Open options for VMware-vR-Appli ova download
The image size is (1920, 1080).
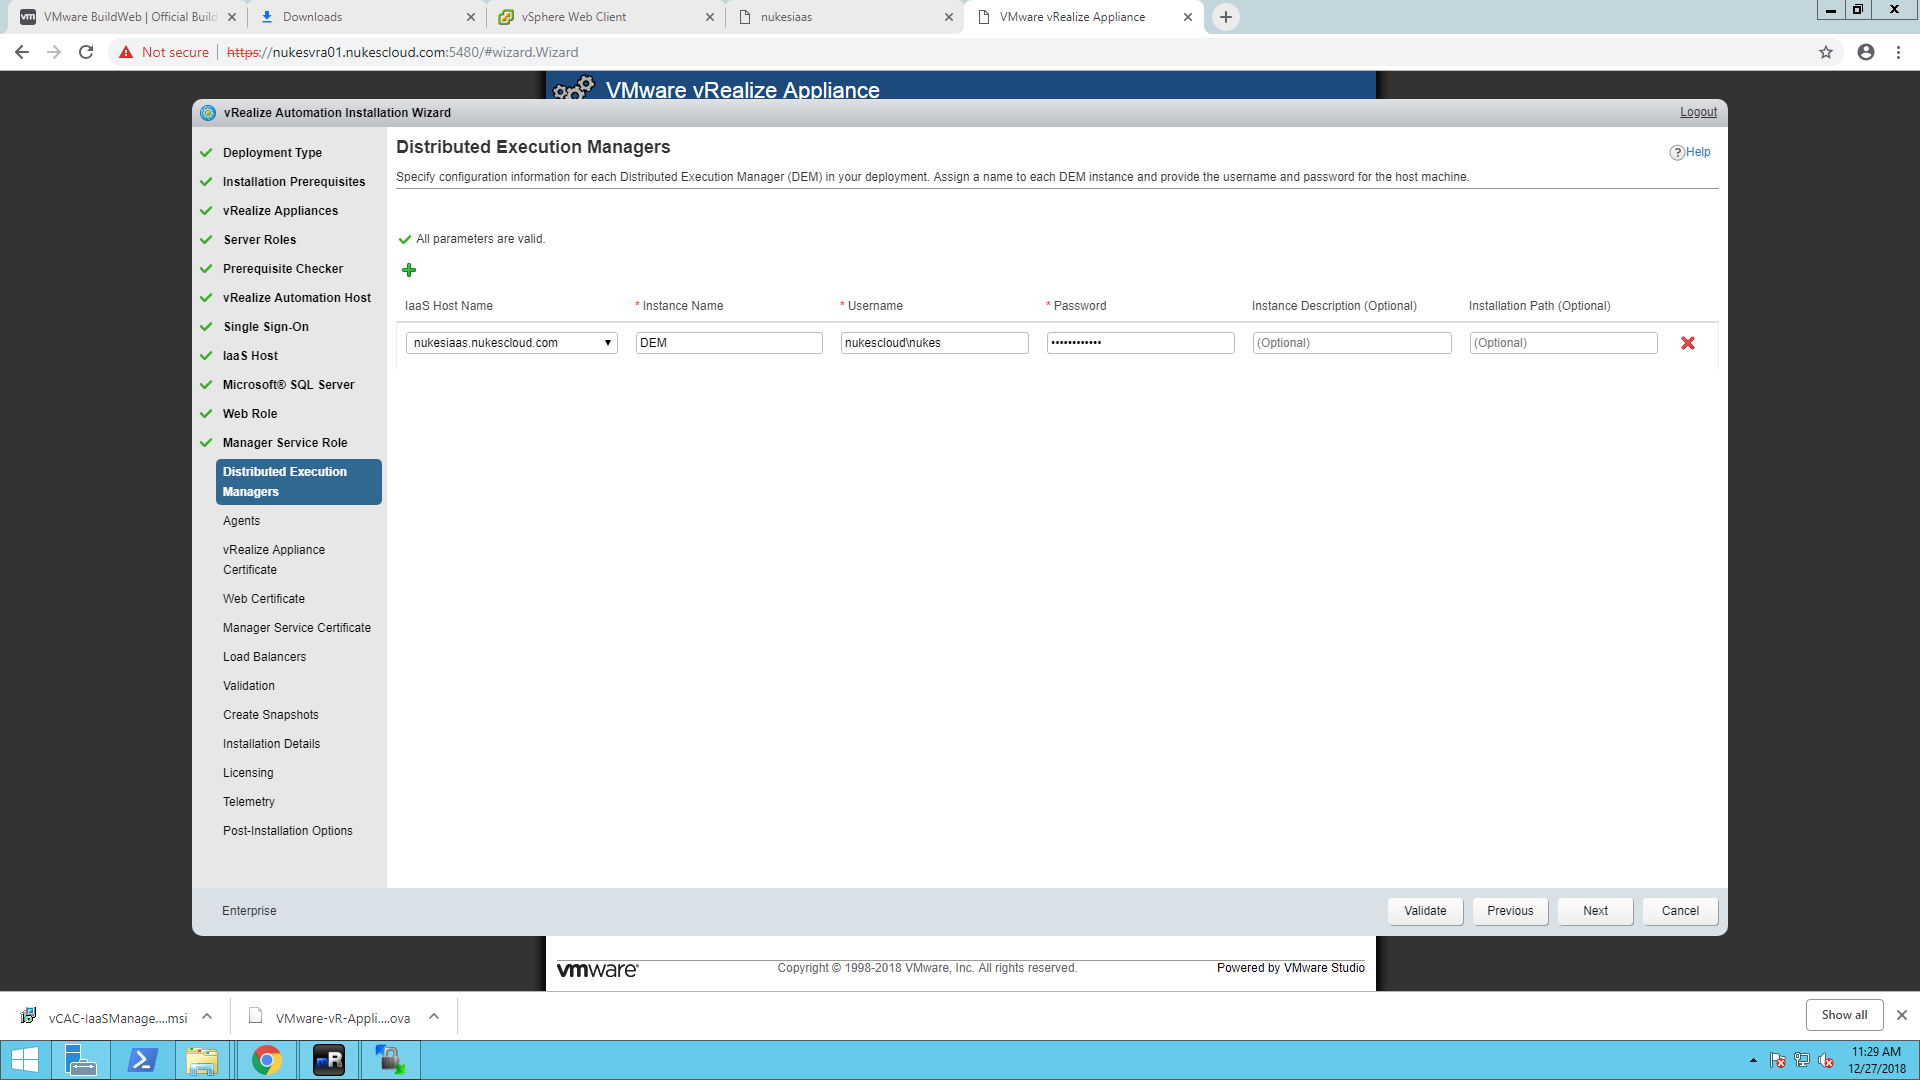click(434, 1016)
